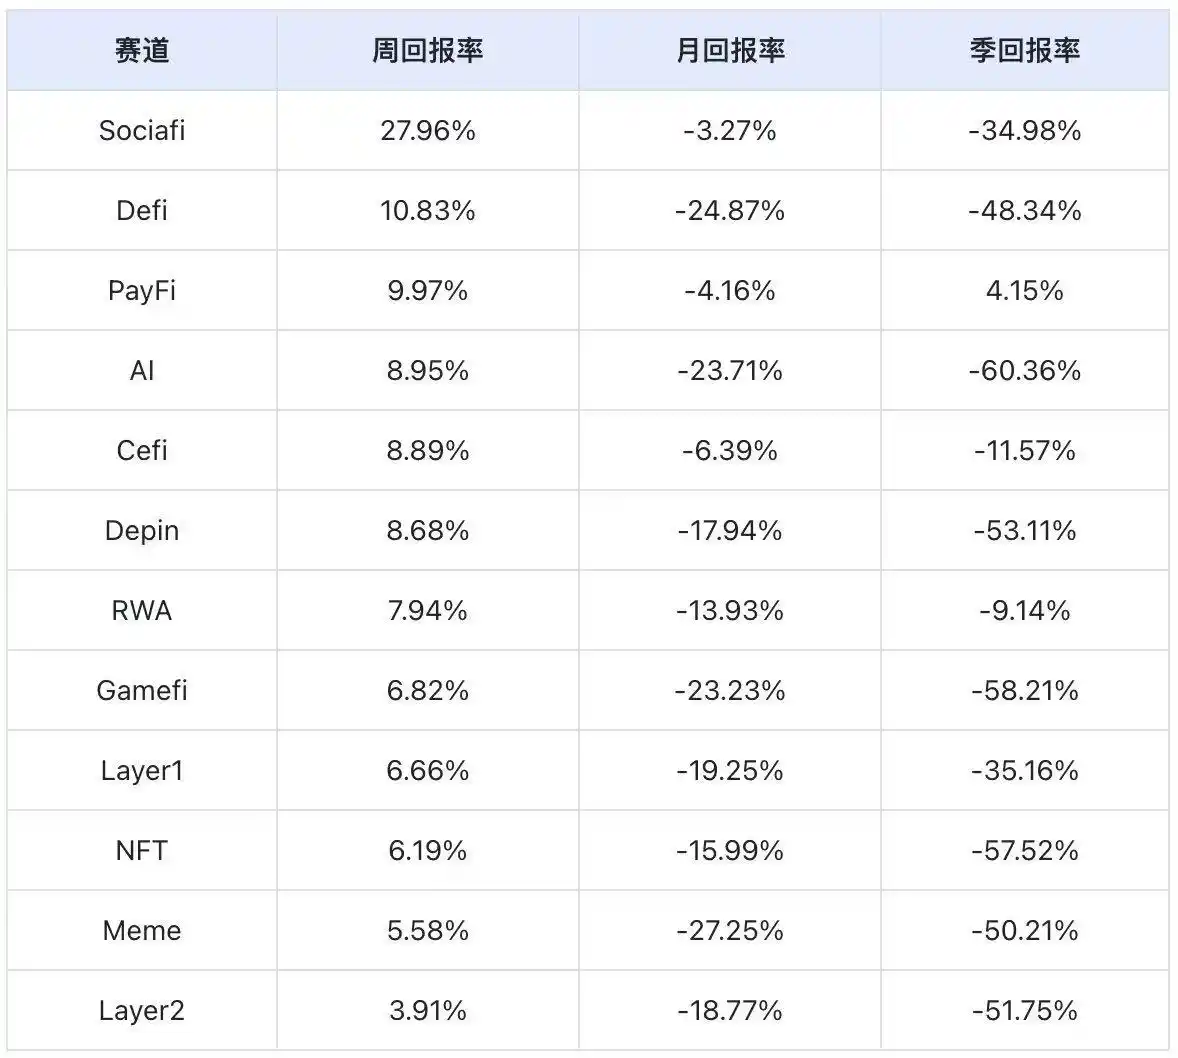
Task: Click the Layer1 sector cell
Action: point(142,770)
